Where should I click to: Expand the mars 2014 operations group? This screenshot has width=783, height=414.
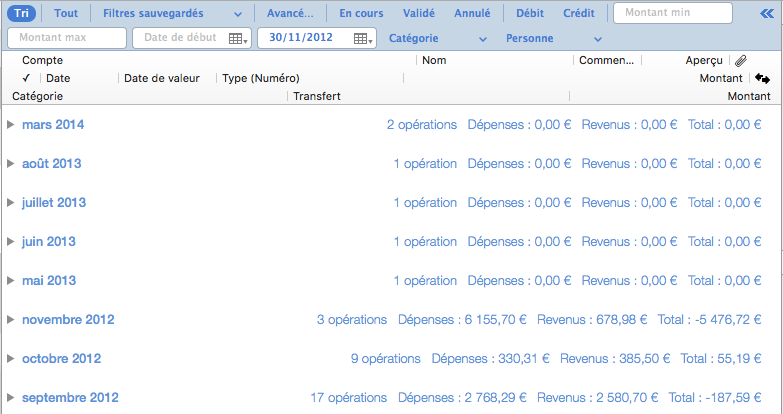pyautogui.click(x=11, y=125)
